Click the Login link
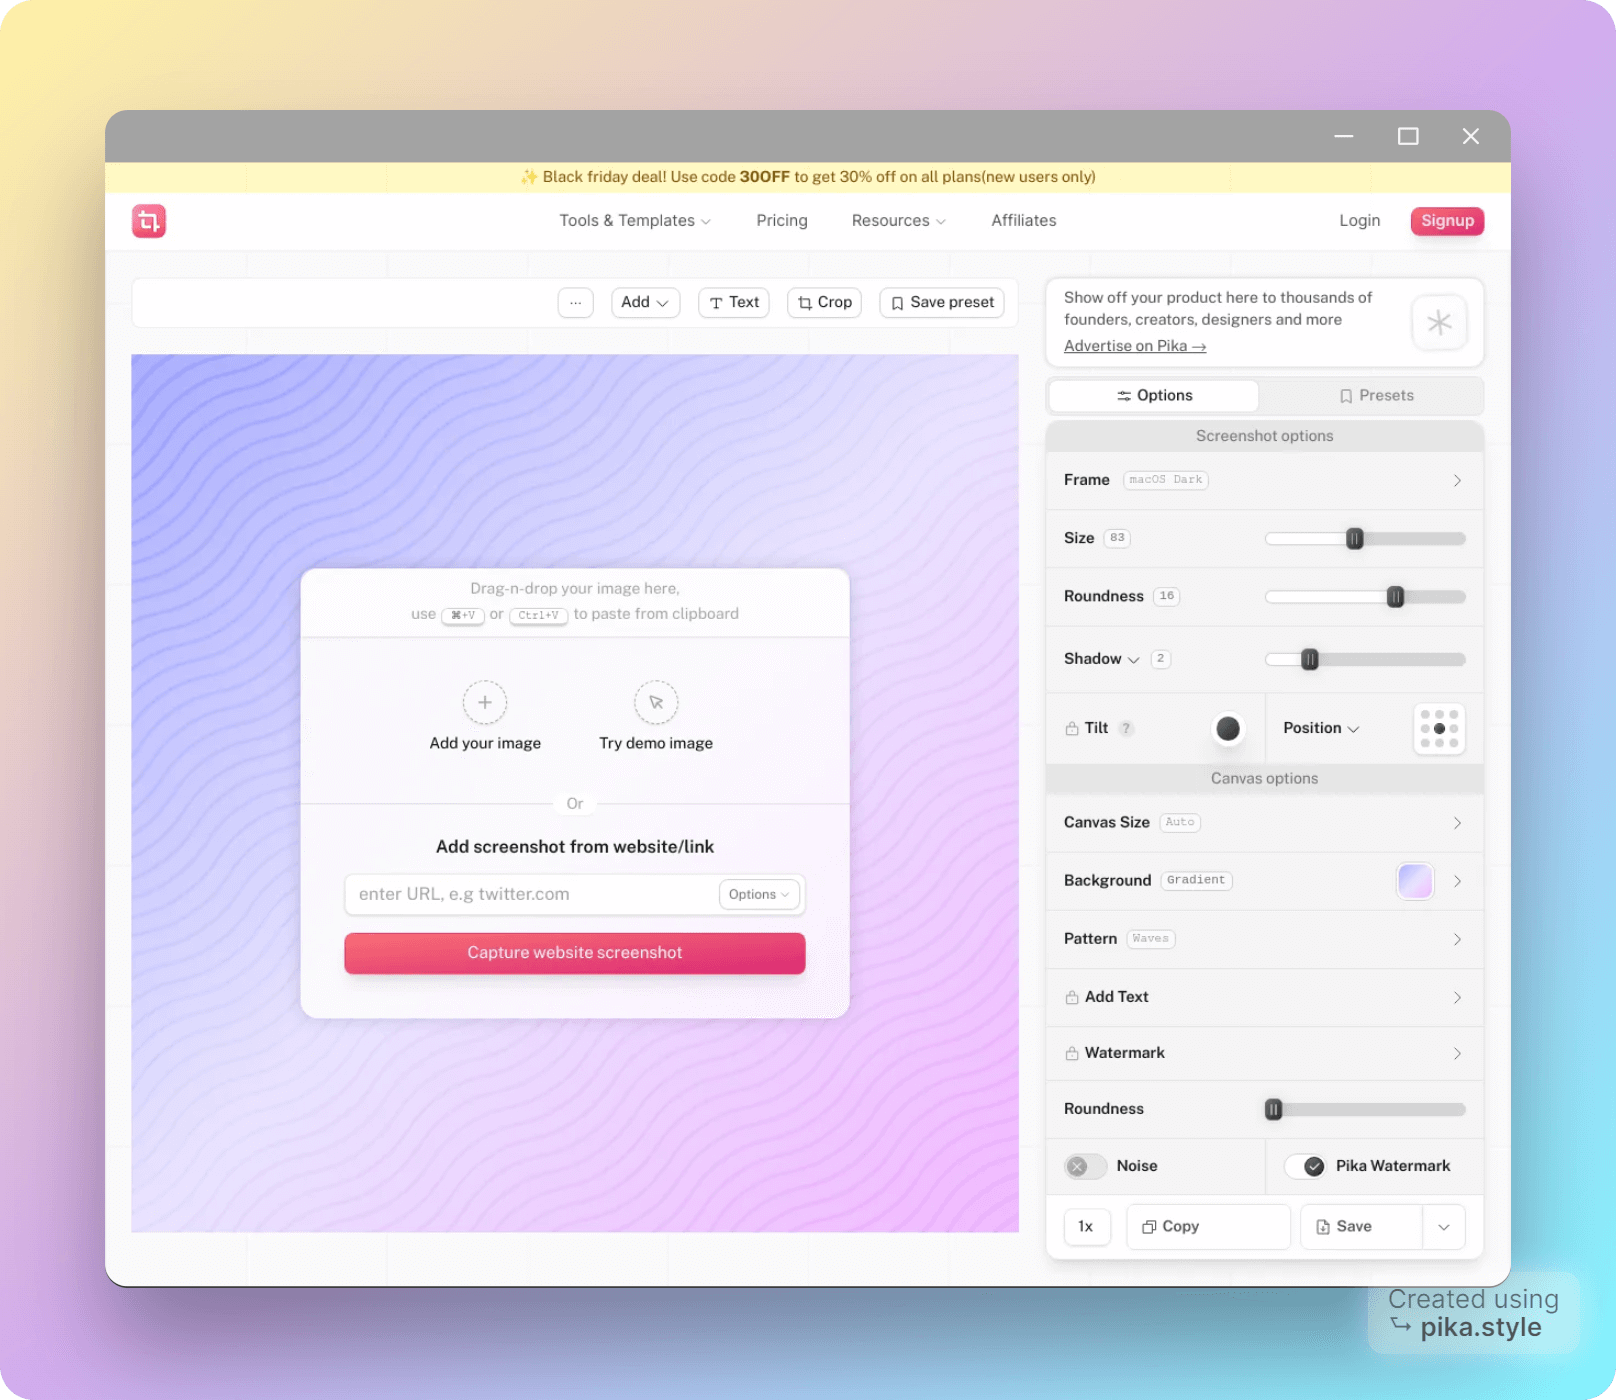Viewport: 1616px width, 1400px height. [x=1359, y=220]
